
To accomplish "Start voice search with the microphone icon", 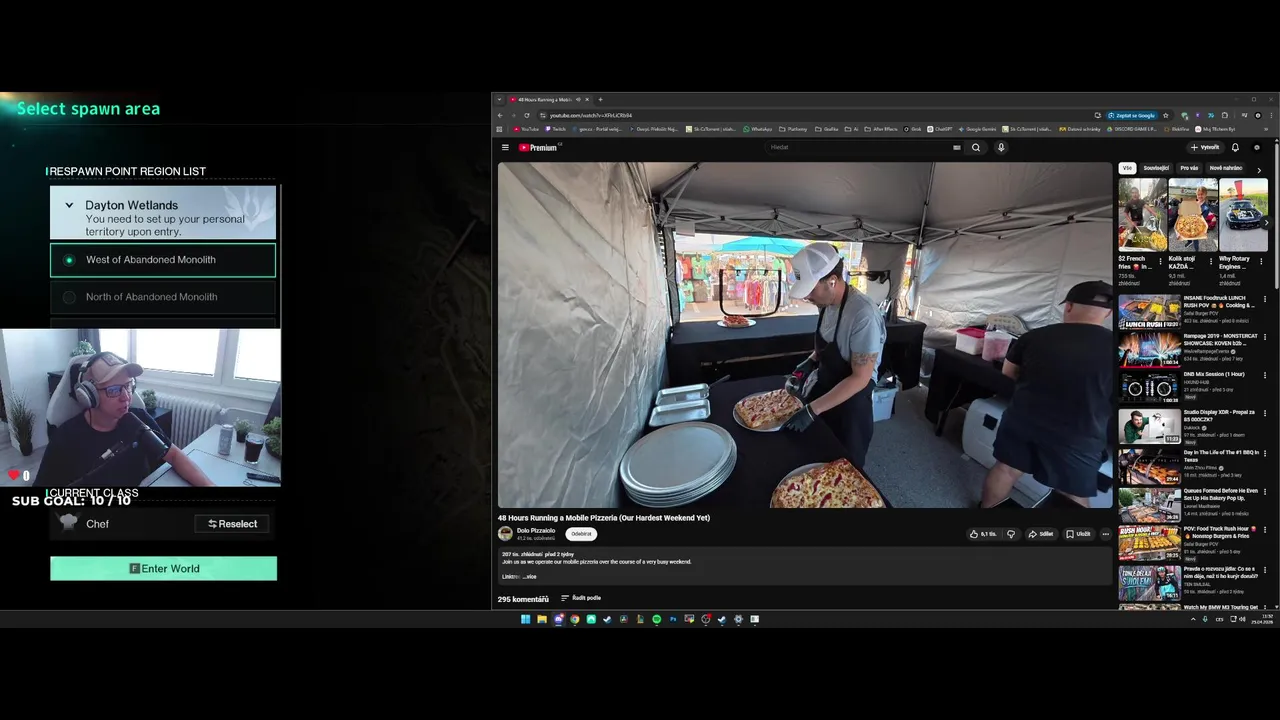I will click(x=1000, y=147).
